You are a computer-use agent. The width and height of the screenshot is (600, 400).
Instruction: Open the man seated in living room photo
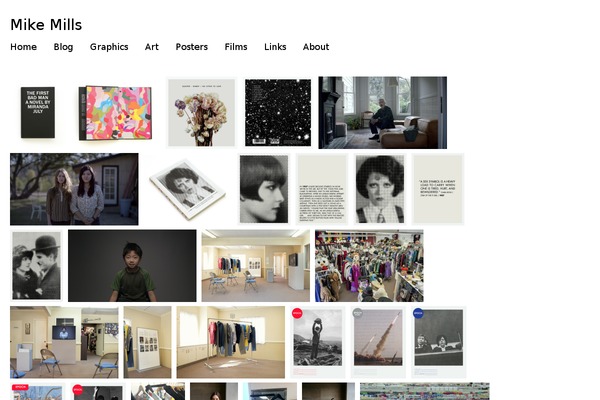click(383, 113)
